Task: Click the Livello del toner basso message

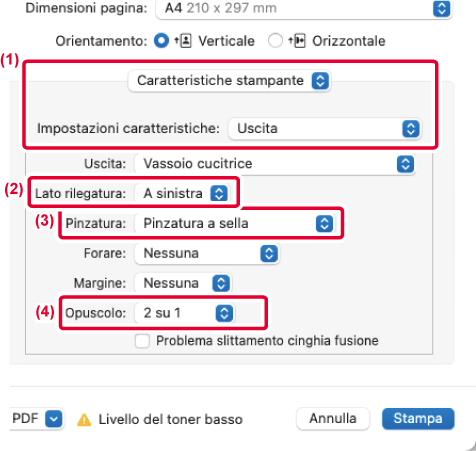Action: click(x=171, y=420)
